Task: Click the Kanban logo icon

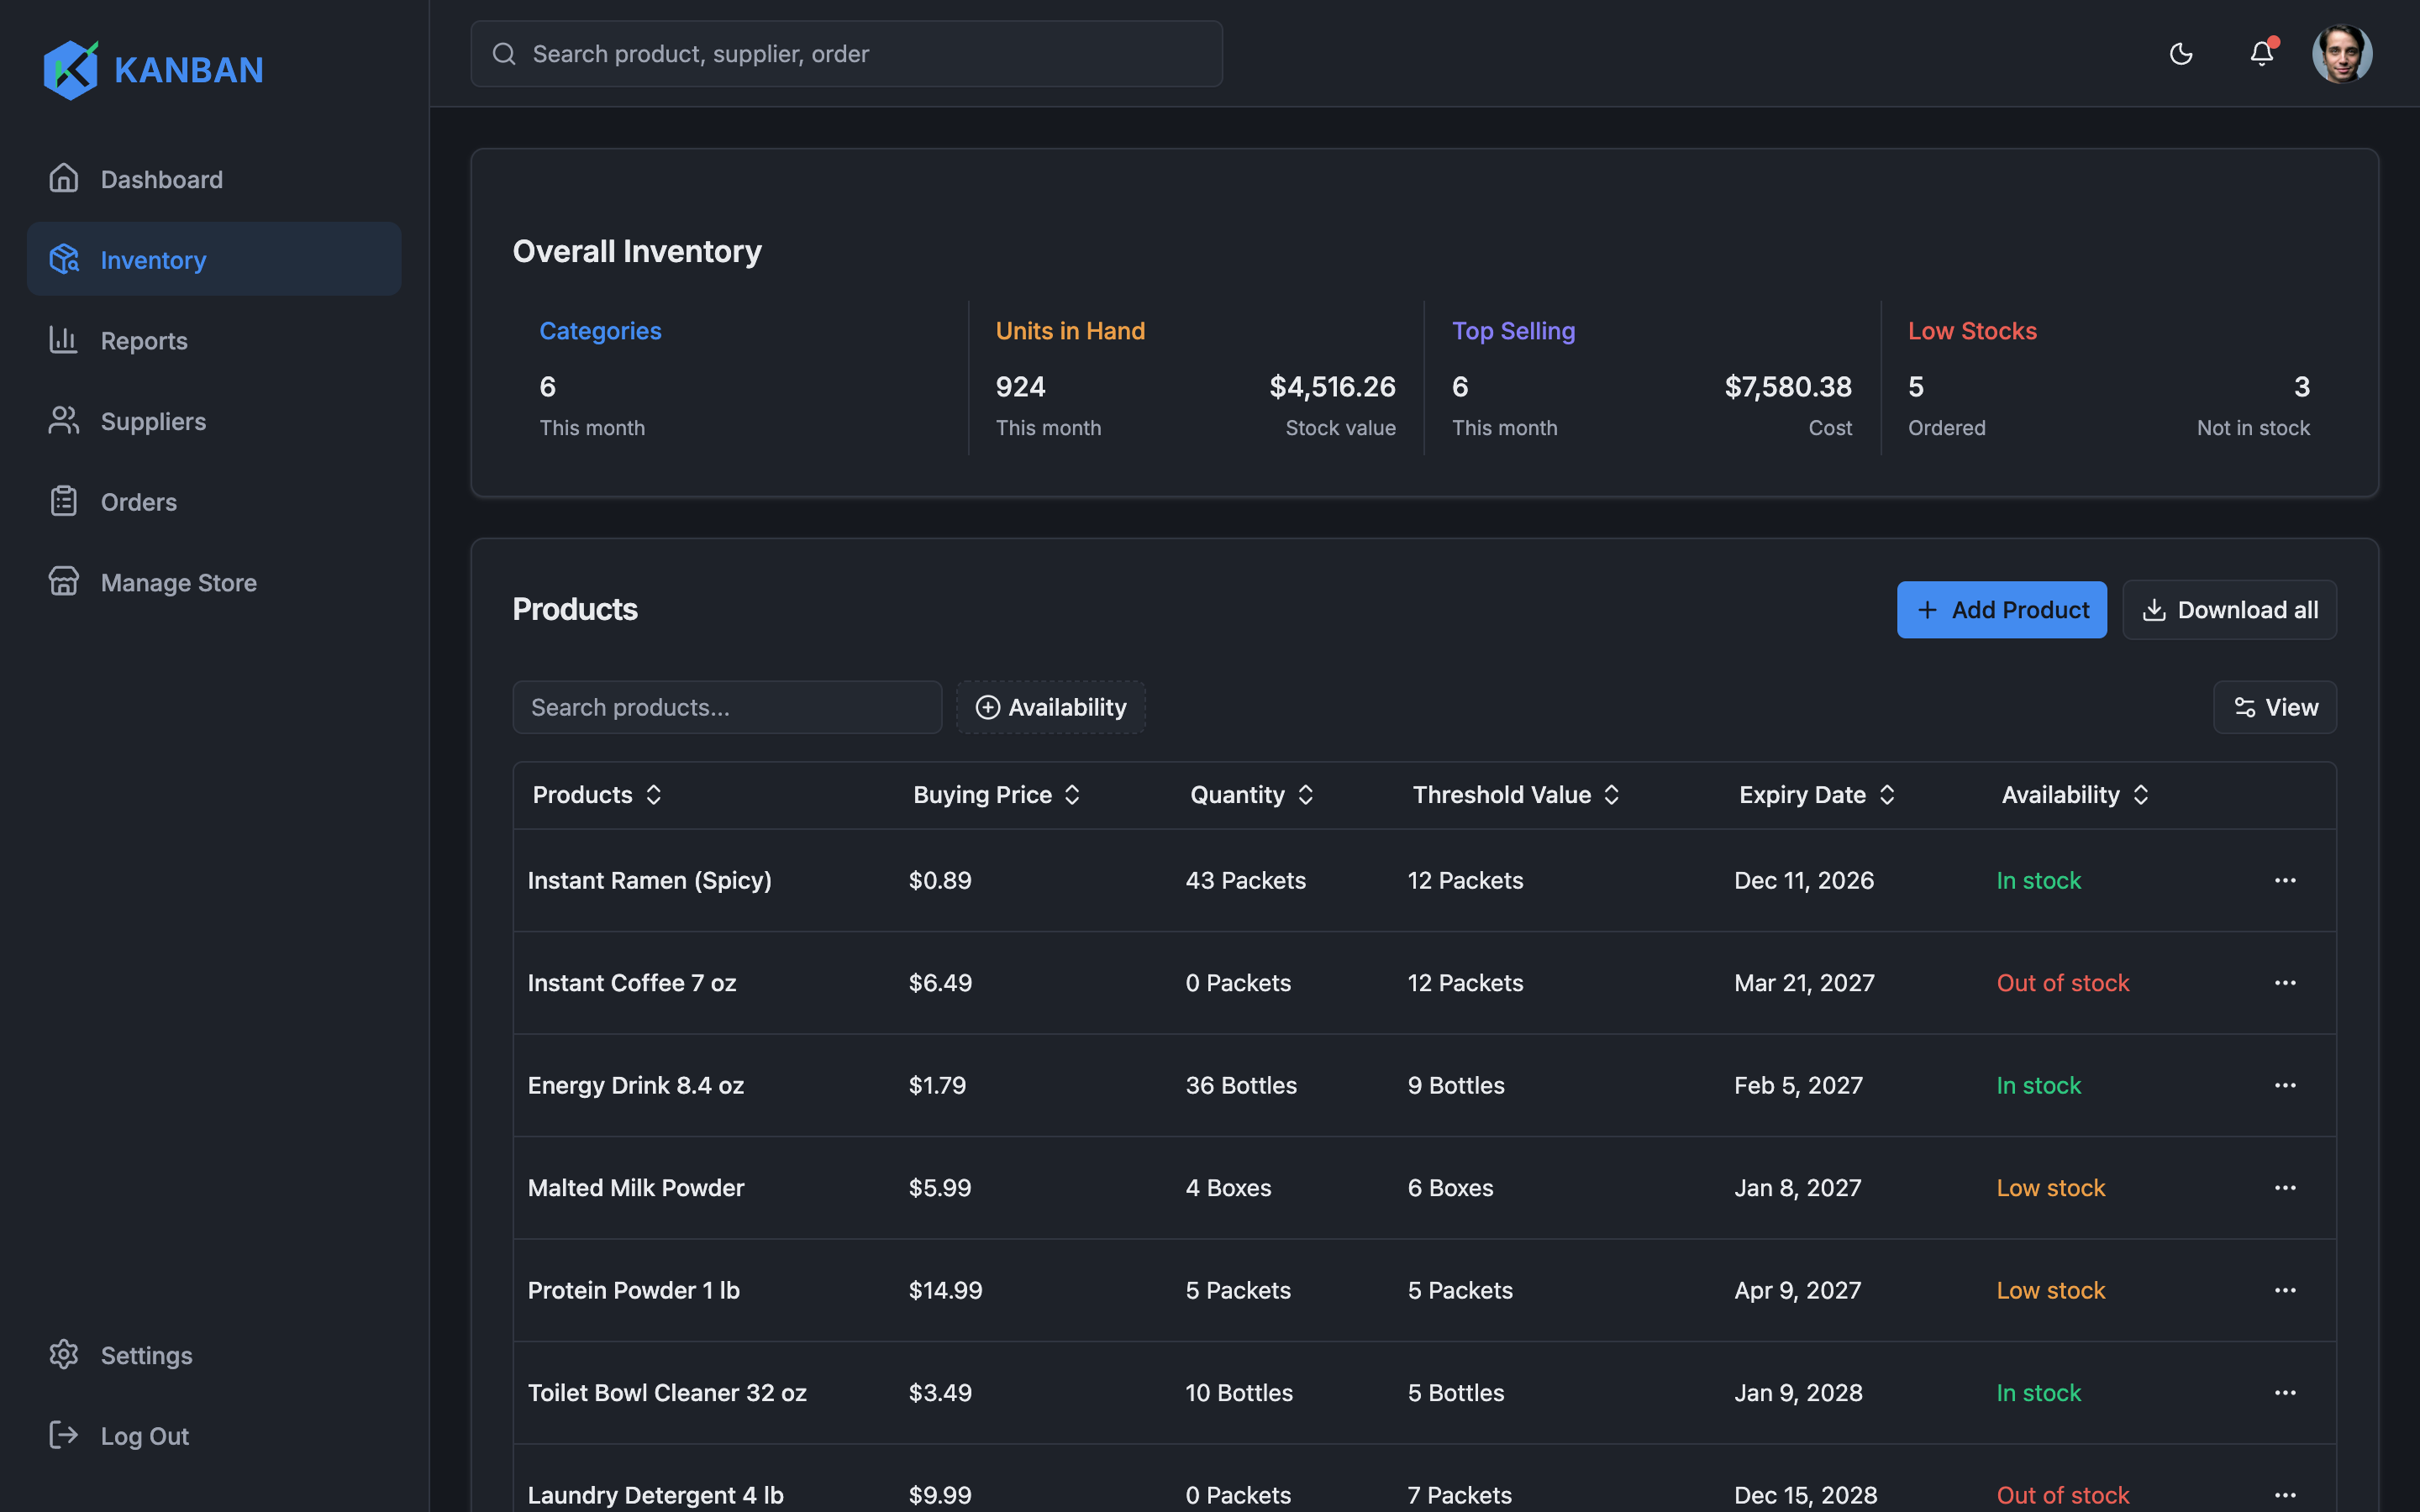Action: [x=71, y=69]
